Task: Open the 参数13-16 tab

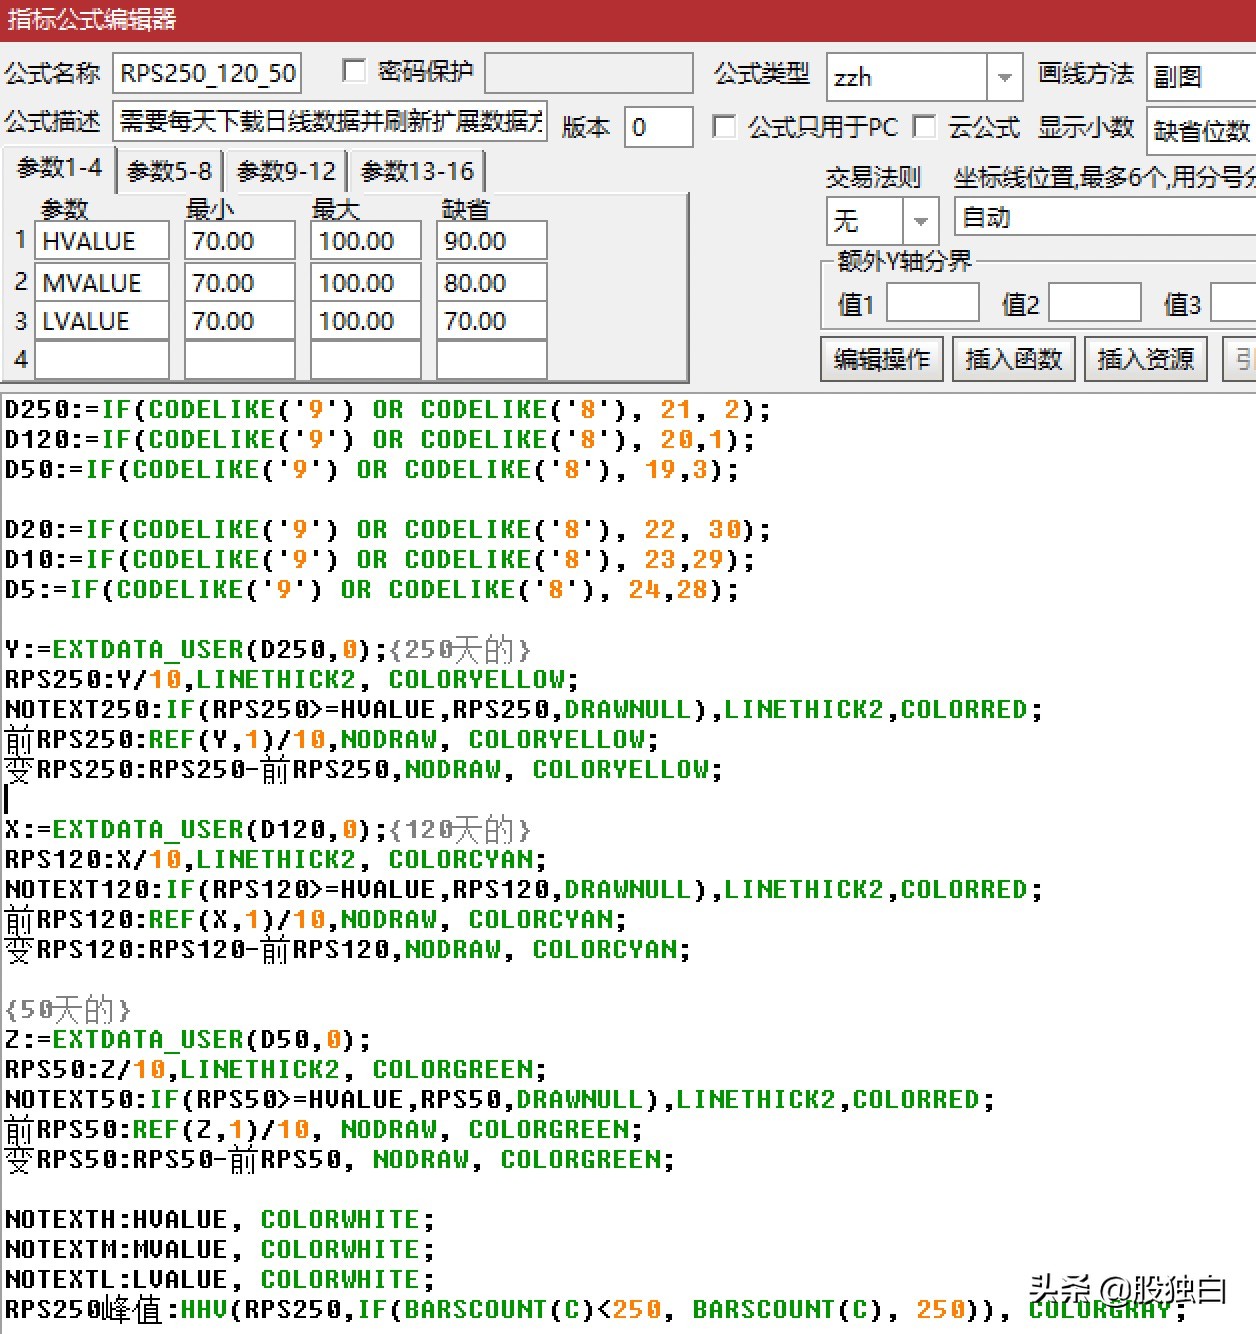Action: coord(416,170)
